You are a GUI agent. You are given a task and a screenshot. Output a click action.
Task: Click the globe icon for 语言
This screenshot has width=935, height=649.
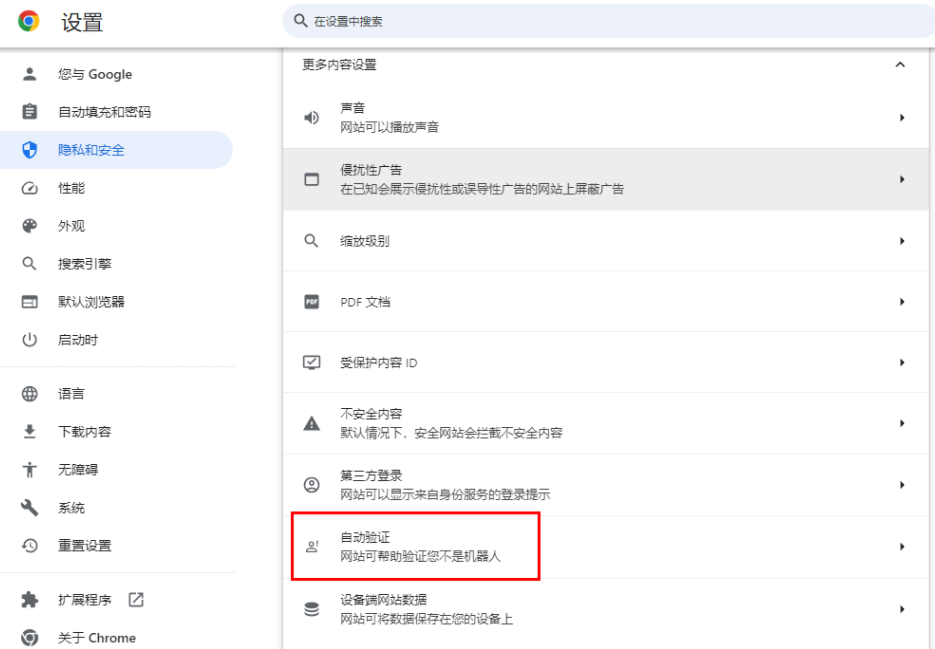[x=29, y=394]
